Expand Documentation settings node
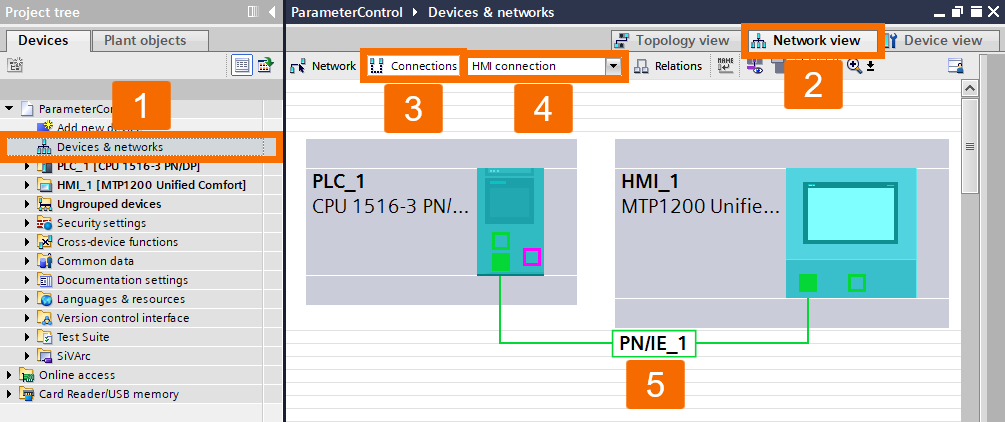Image resolution: width=1005 pixels, height=422 pixels. click(27, 280)
